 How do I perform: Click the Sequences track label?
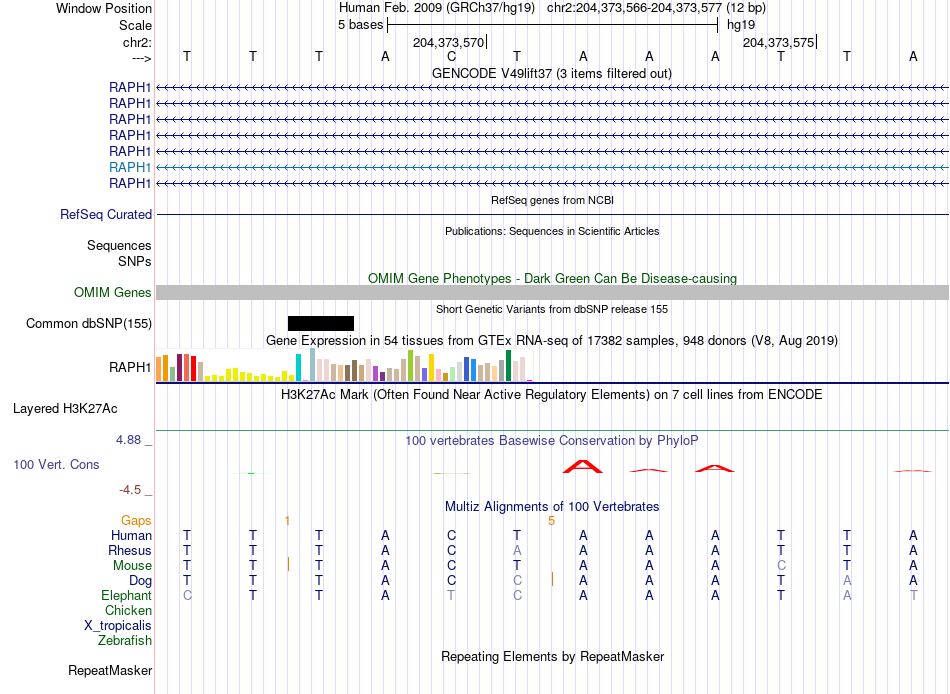119,245
